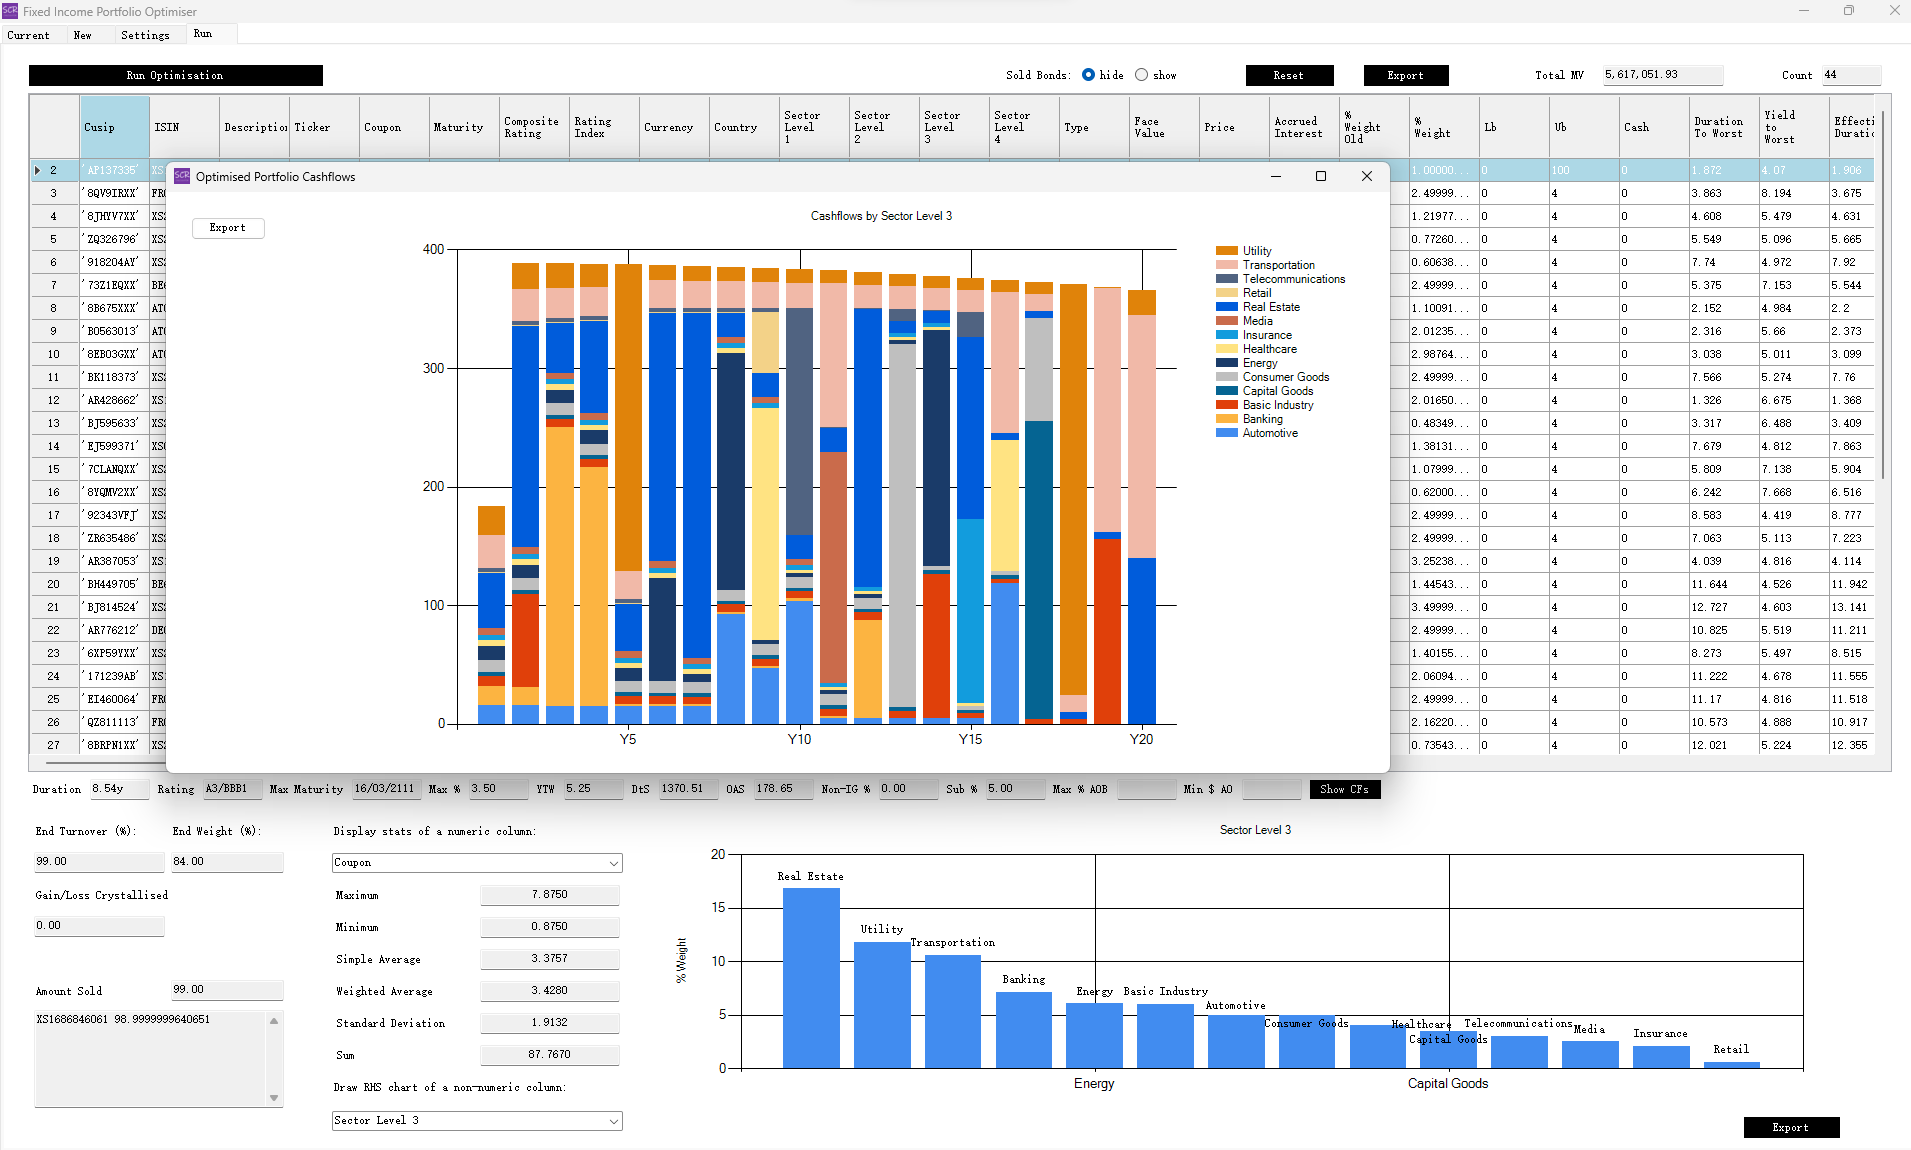
Task: Close the Optimised Portfolio Cashflows dialog
Action: coord(1366,176)
